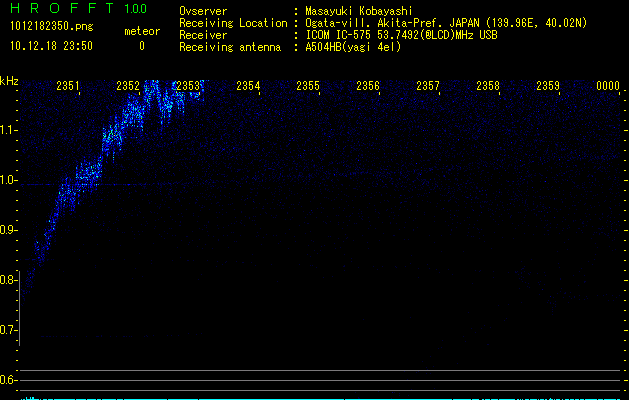Click the A504HB(yagi 4el) antenna value
The width and height of the screenshot is (629, 400).
353,47
